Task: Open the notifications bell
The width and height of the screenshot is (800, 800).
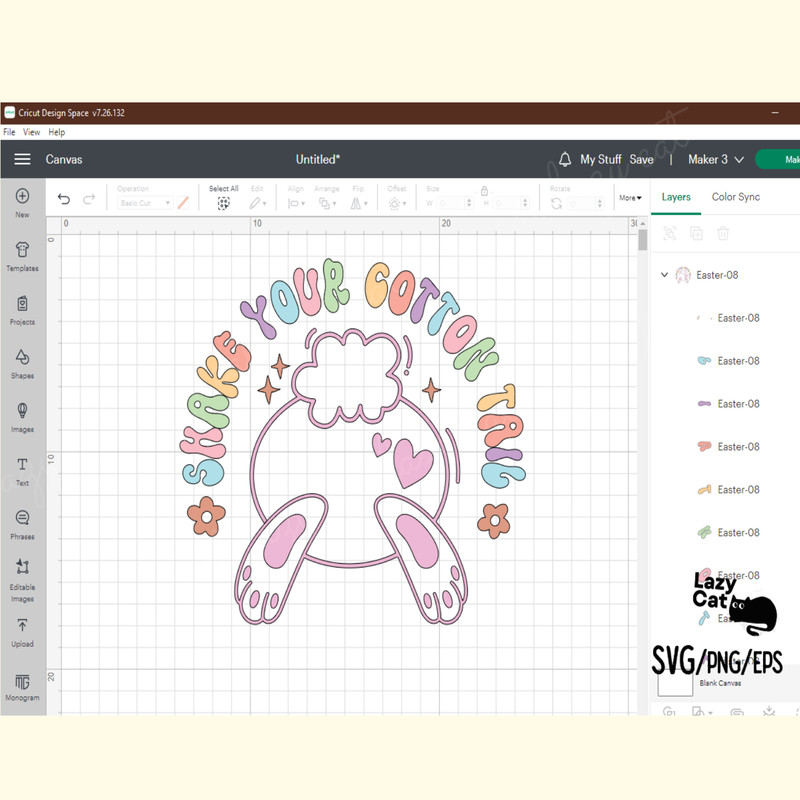Action: point(566,159)
